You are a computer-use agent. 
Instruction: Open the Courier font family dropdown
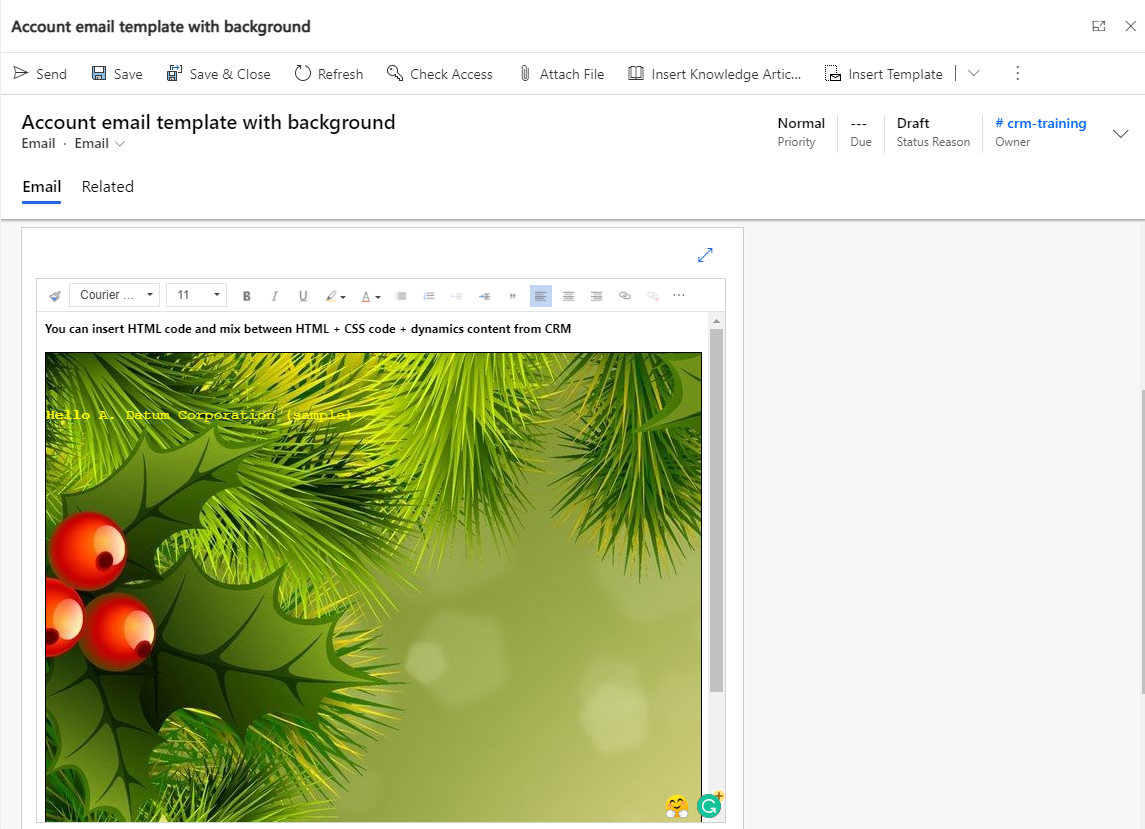tap(113, 294)
